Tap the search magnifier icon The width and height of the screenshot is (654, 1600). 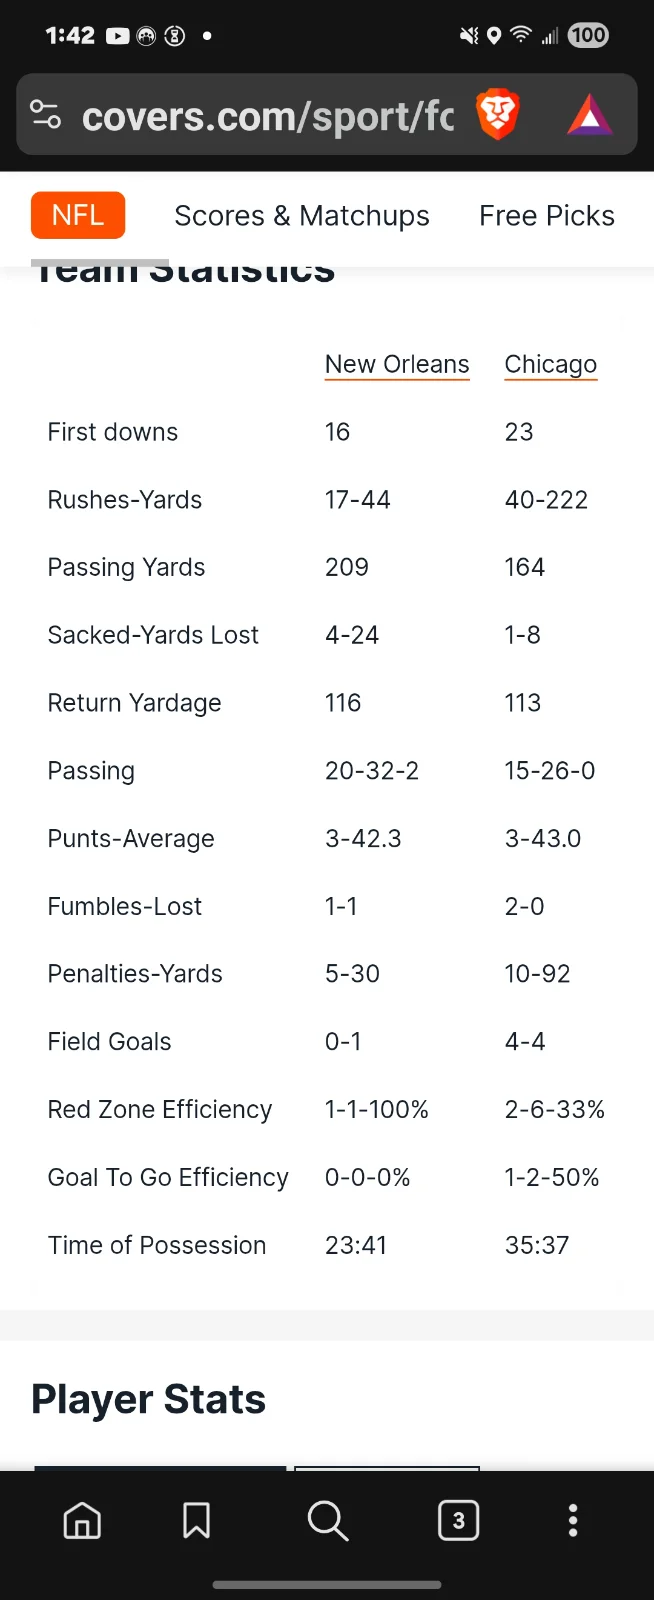pyautogui.click(x=327, y=1521)
